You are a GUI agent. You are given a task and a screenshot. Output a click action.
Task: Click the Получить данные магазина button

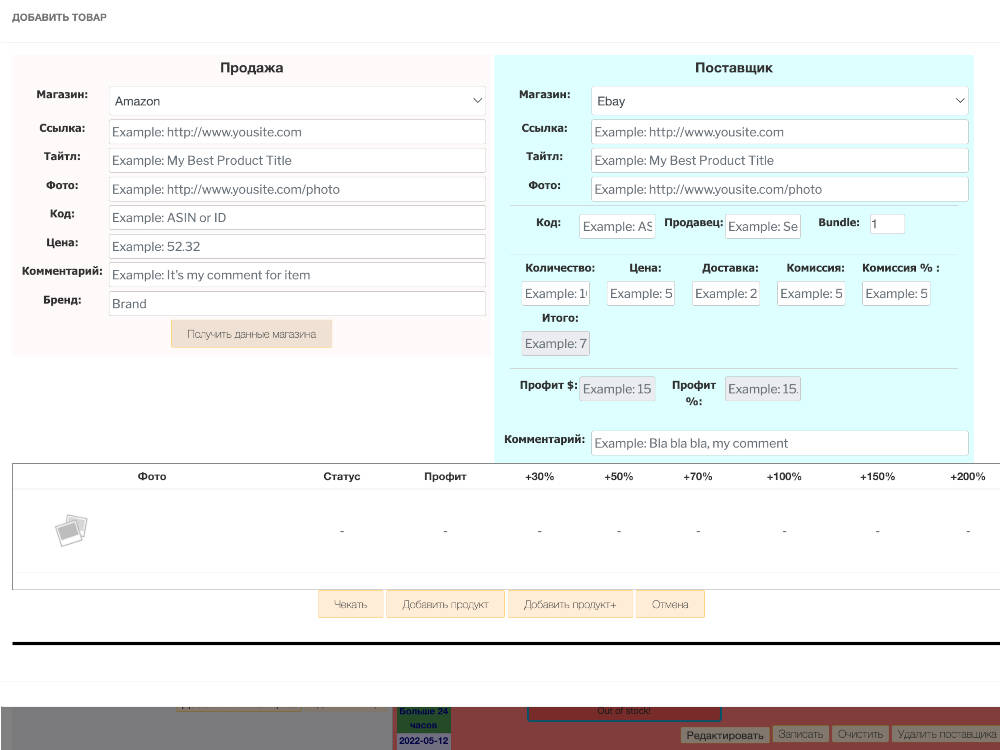pyautogui.click(x=251, y=334)
